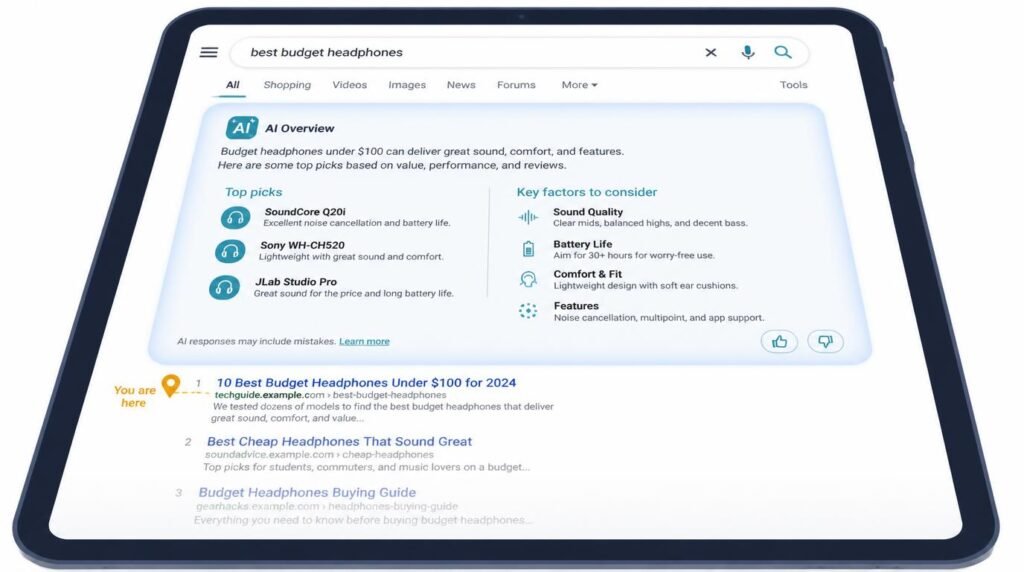This screenshot has height=572, width=1024.
Task: Follow the Learn more link
Action: coord(364,341)
